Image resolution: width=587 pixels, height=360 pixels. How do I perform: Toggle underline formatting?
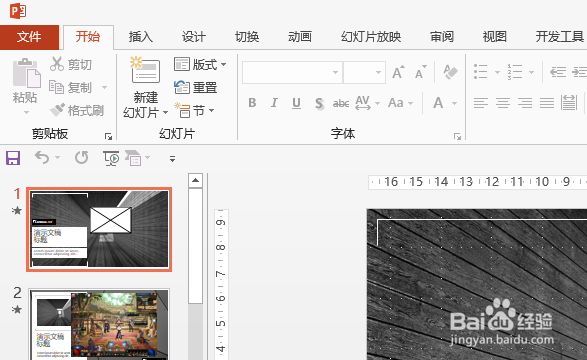click(296, 103)
